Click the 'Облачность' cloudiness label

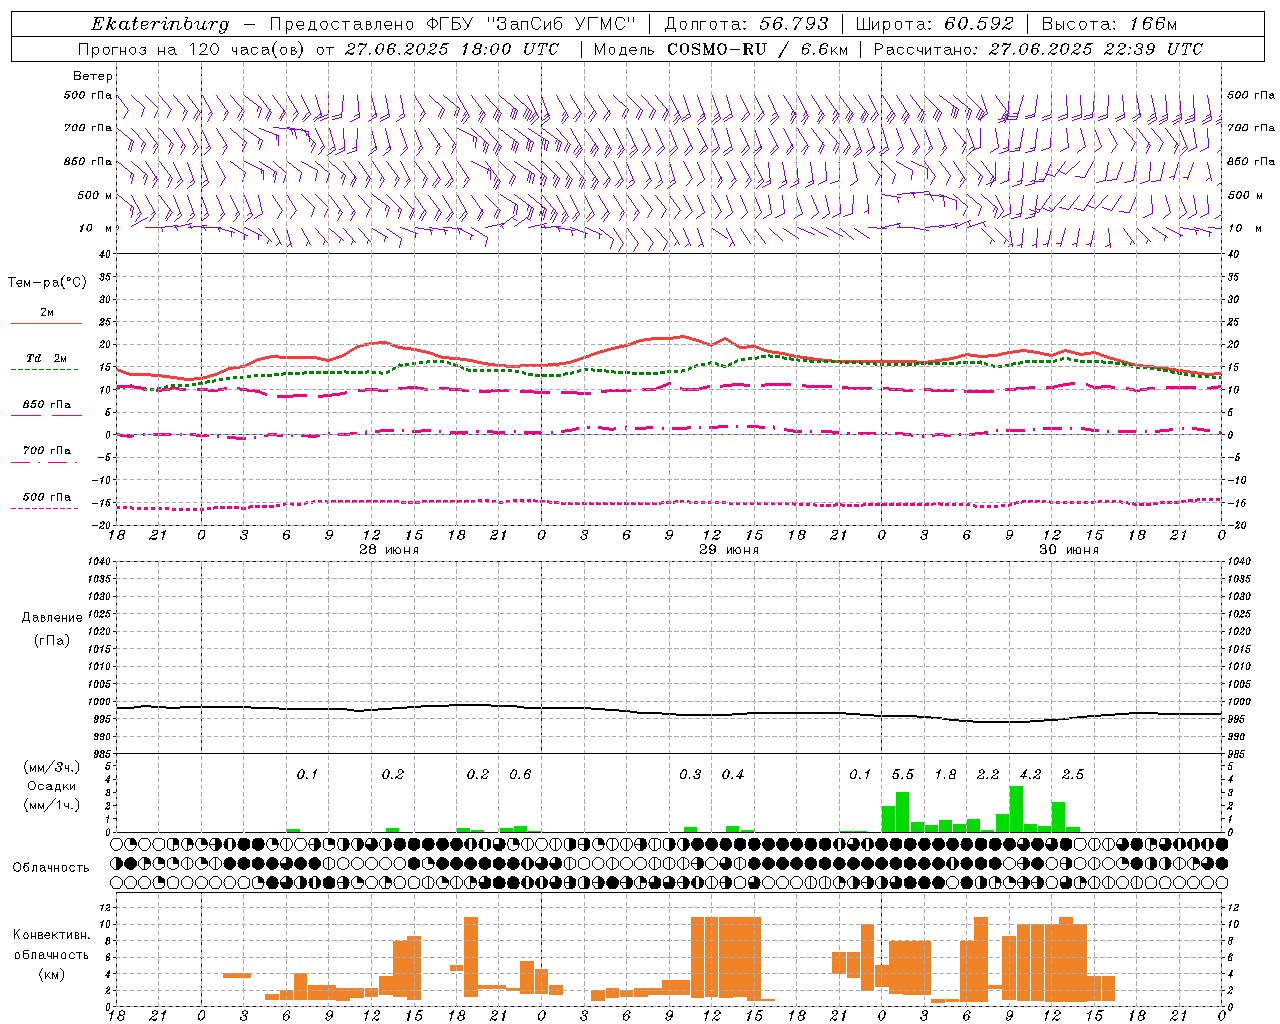point(51,867)
